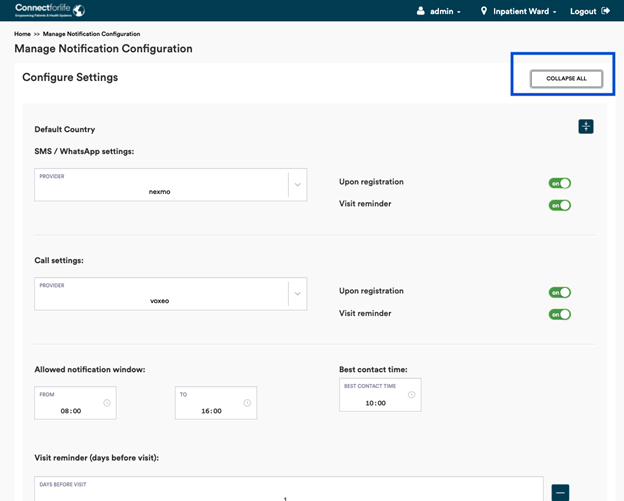Go to Home breadcrumb link
624x501 pixels.
(x=22, y=34)
